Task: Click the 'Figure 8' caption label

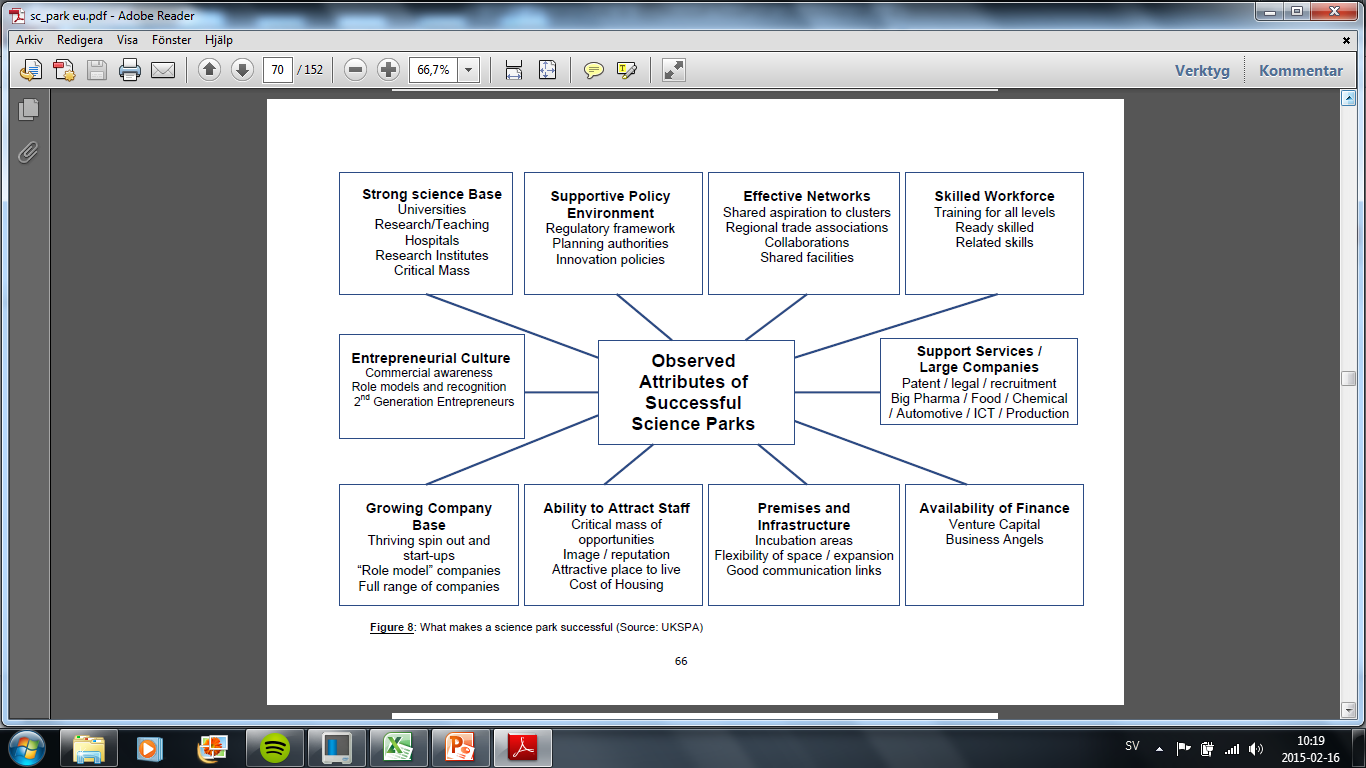Action: point(392,628)
